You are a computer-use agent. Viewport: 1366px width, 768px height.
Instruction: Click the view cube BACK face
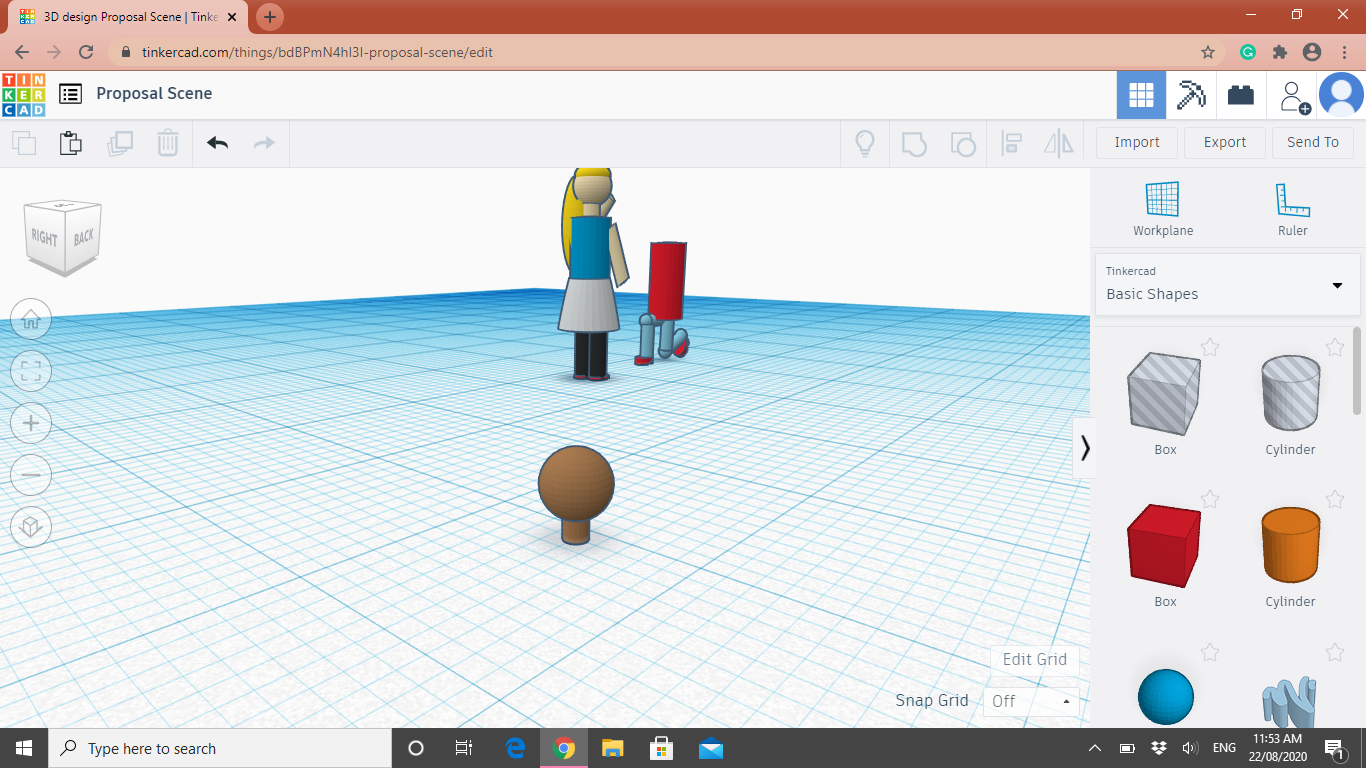(84, 236)
